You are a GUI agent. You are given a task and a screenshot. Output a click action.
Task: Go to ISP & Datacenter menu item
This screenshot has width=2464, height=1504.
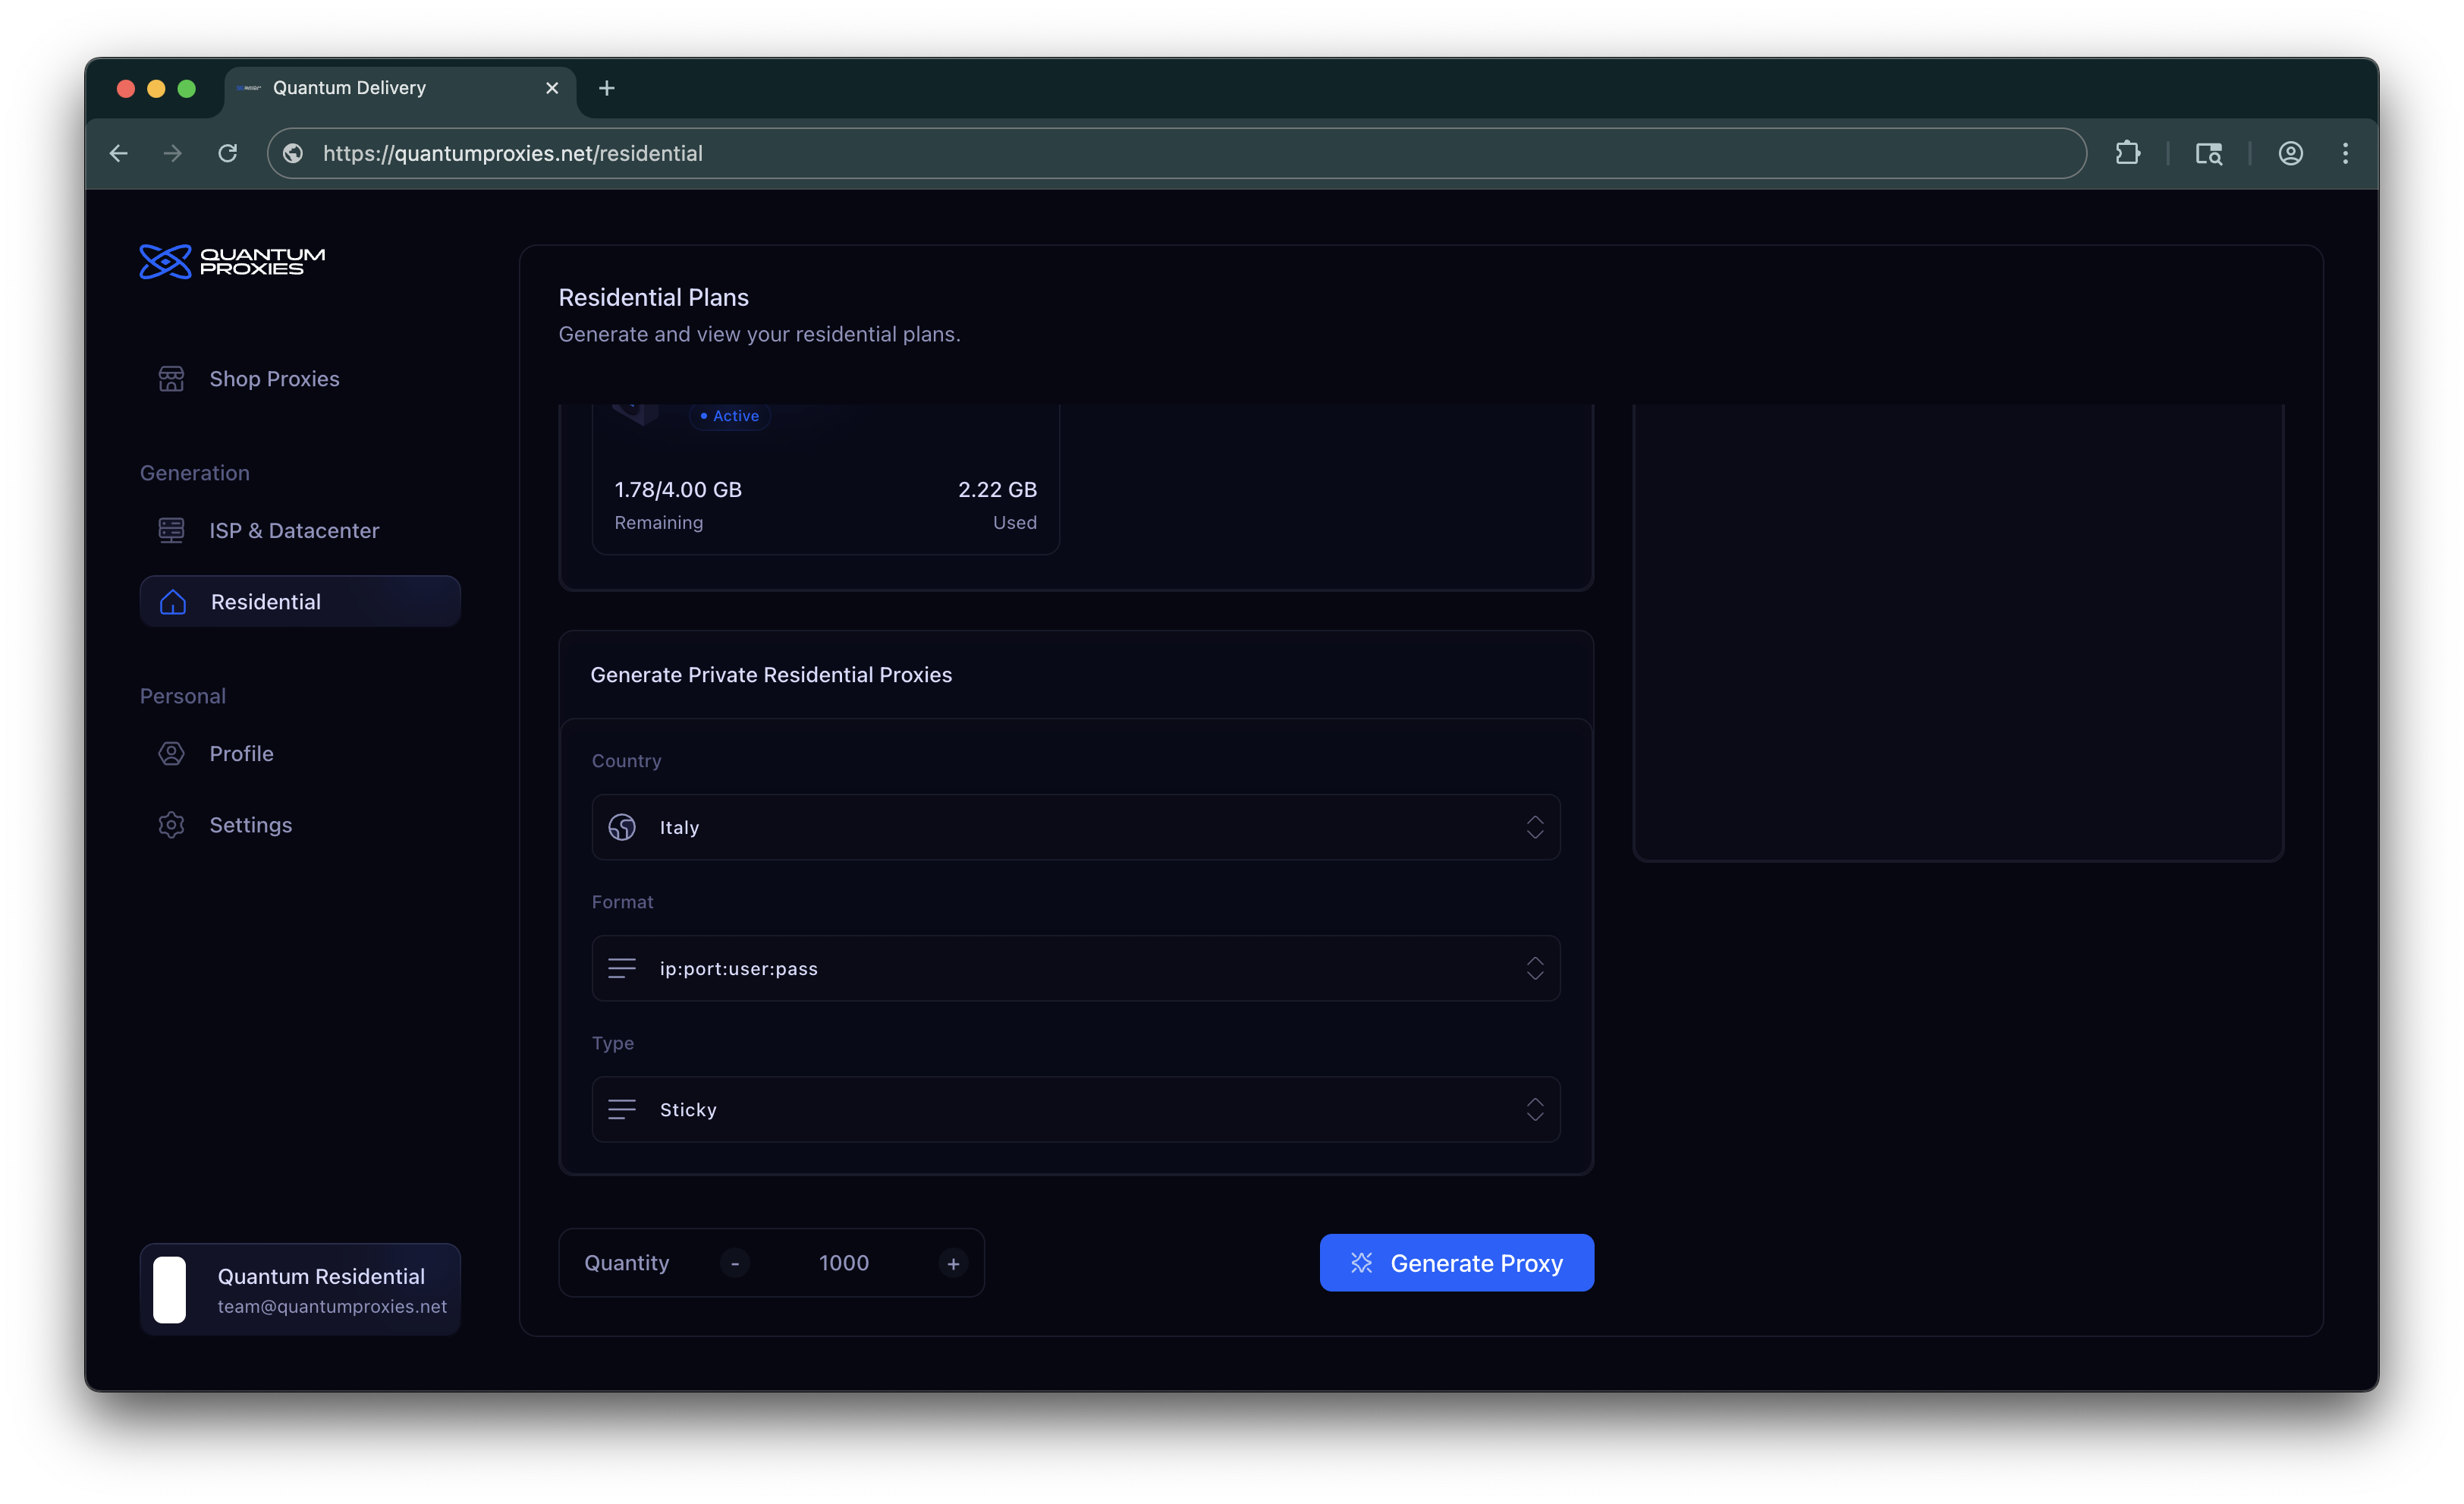coord(294,530)
